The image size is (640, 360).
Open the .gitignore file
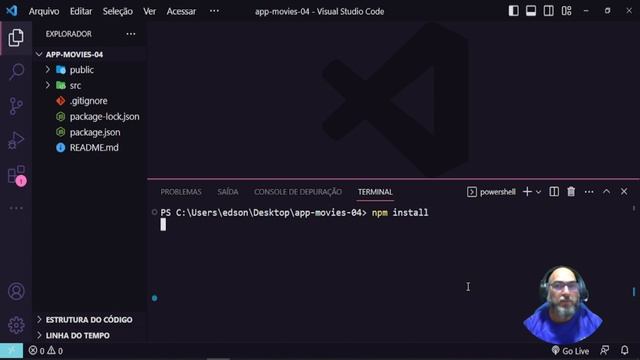(x=89, y=101)
